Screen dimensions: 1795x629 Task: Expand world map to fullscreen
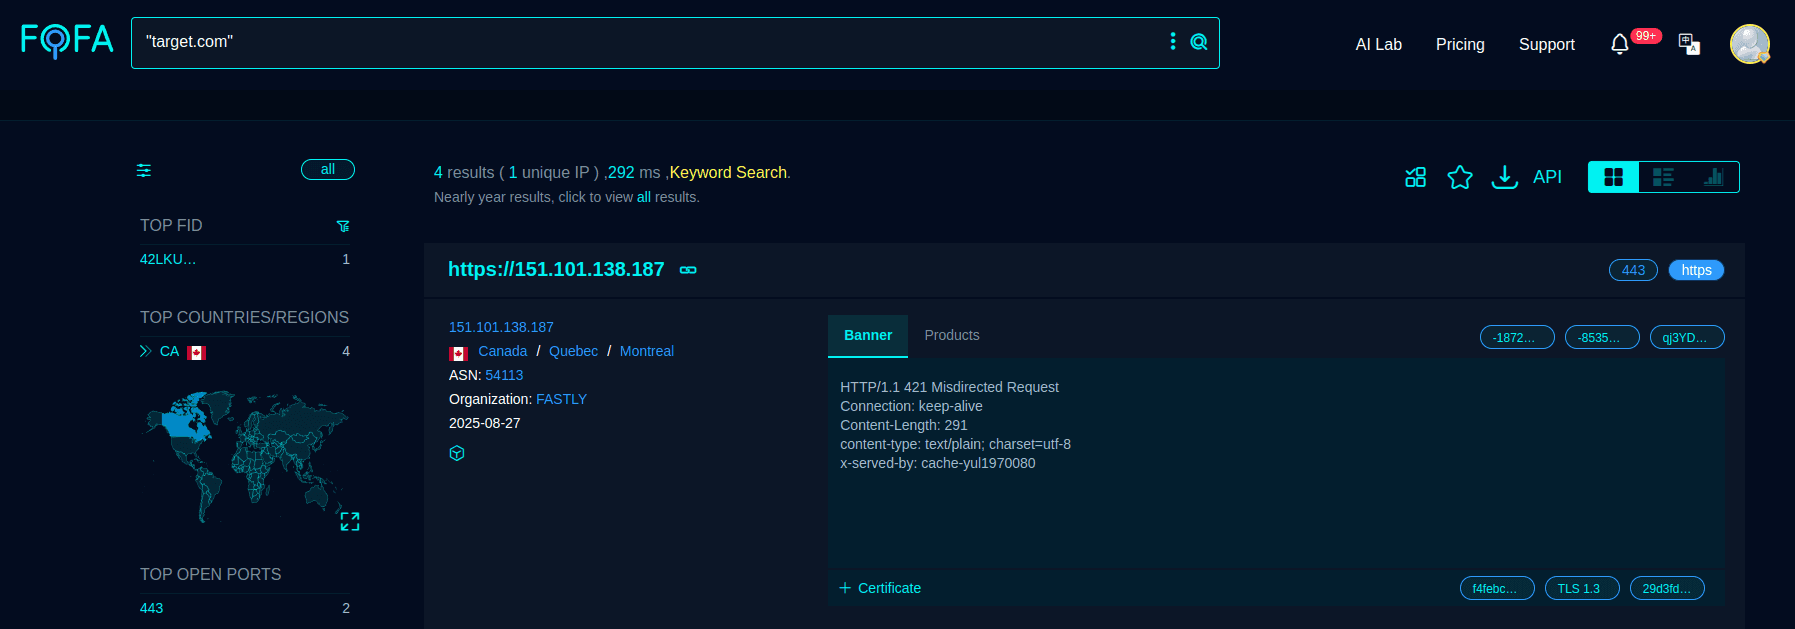350,521
